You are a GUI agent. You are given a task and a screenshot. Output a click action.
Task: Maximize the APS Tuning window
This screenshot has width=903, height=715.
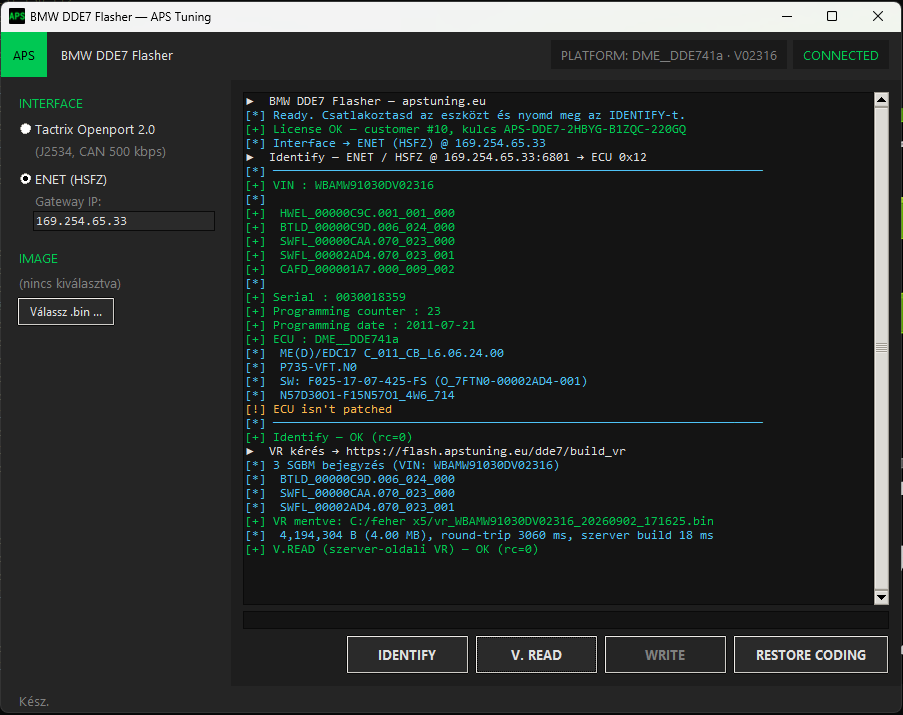(x=832, y=16)
